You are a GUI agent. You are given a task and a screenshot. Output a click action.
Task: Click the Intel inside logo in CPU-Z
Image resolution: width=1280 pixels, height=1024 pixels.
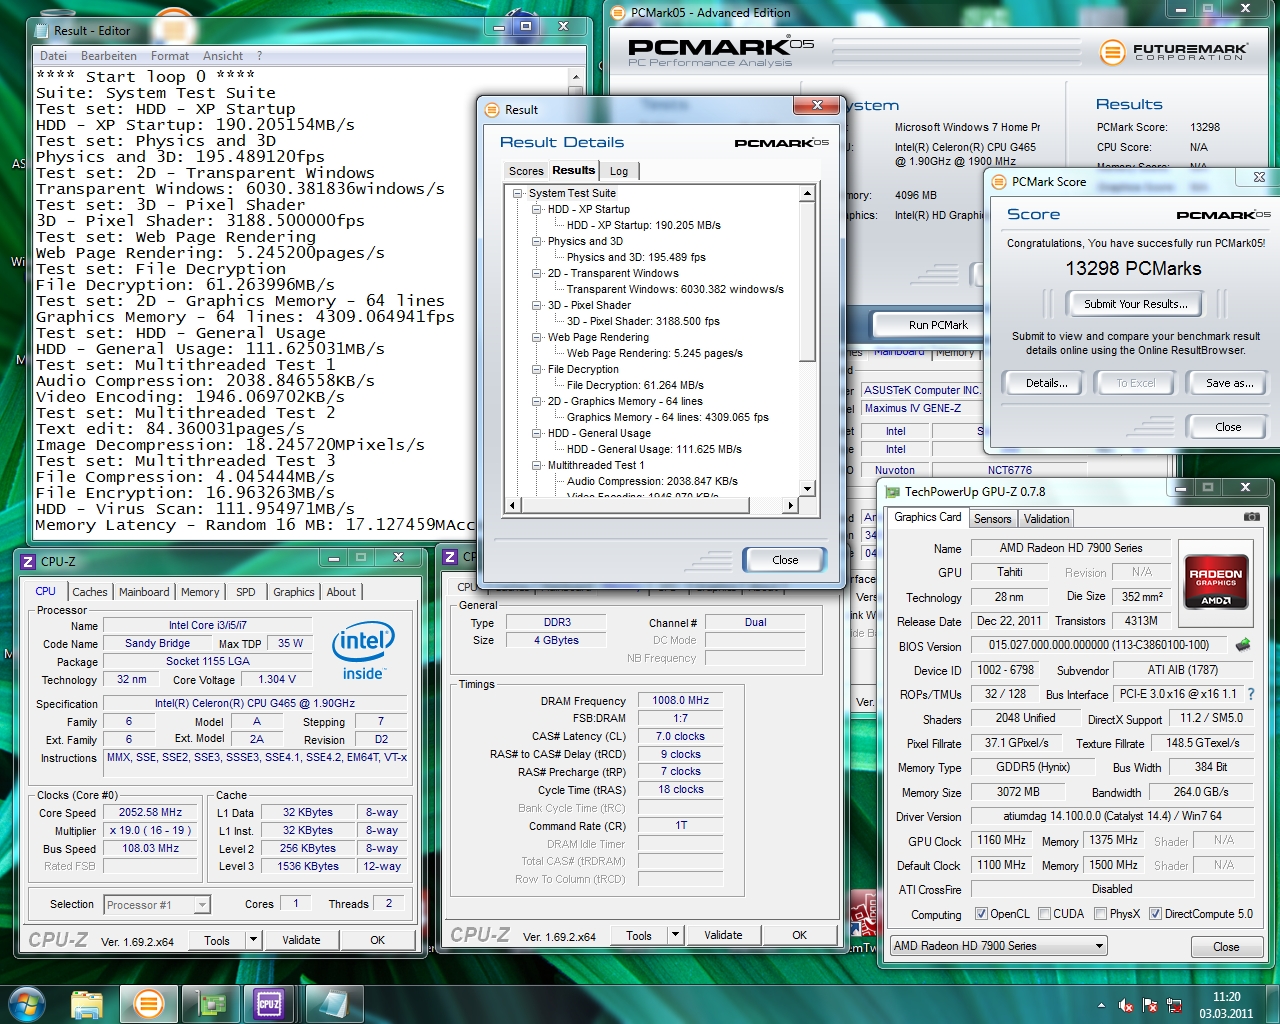coord(363,651)
